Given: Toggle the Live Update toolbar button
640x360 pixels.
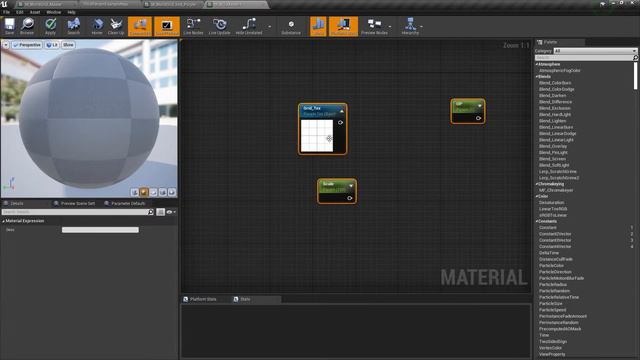Looking at the screenshot, I should click(220, 26).
